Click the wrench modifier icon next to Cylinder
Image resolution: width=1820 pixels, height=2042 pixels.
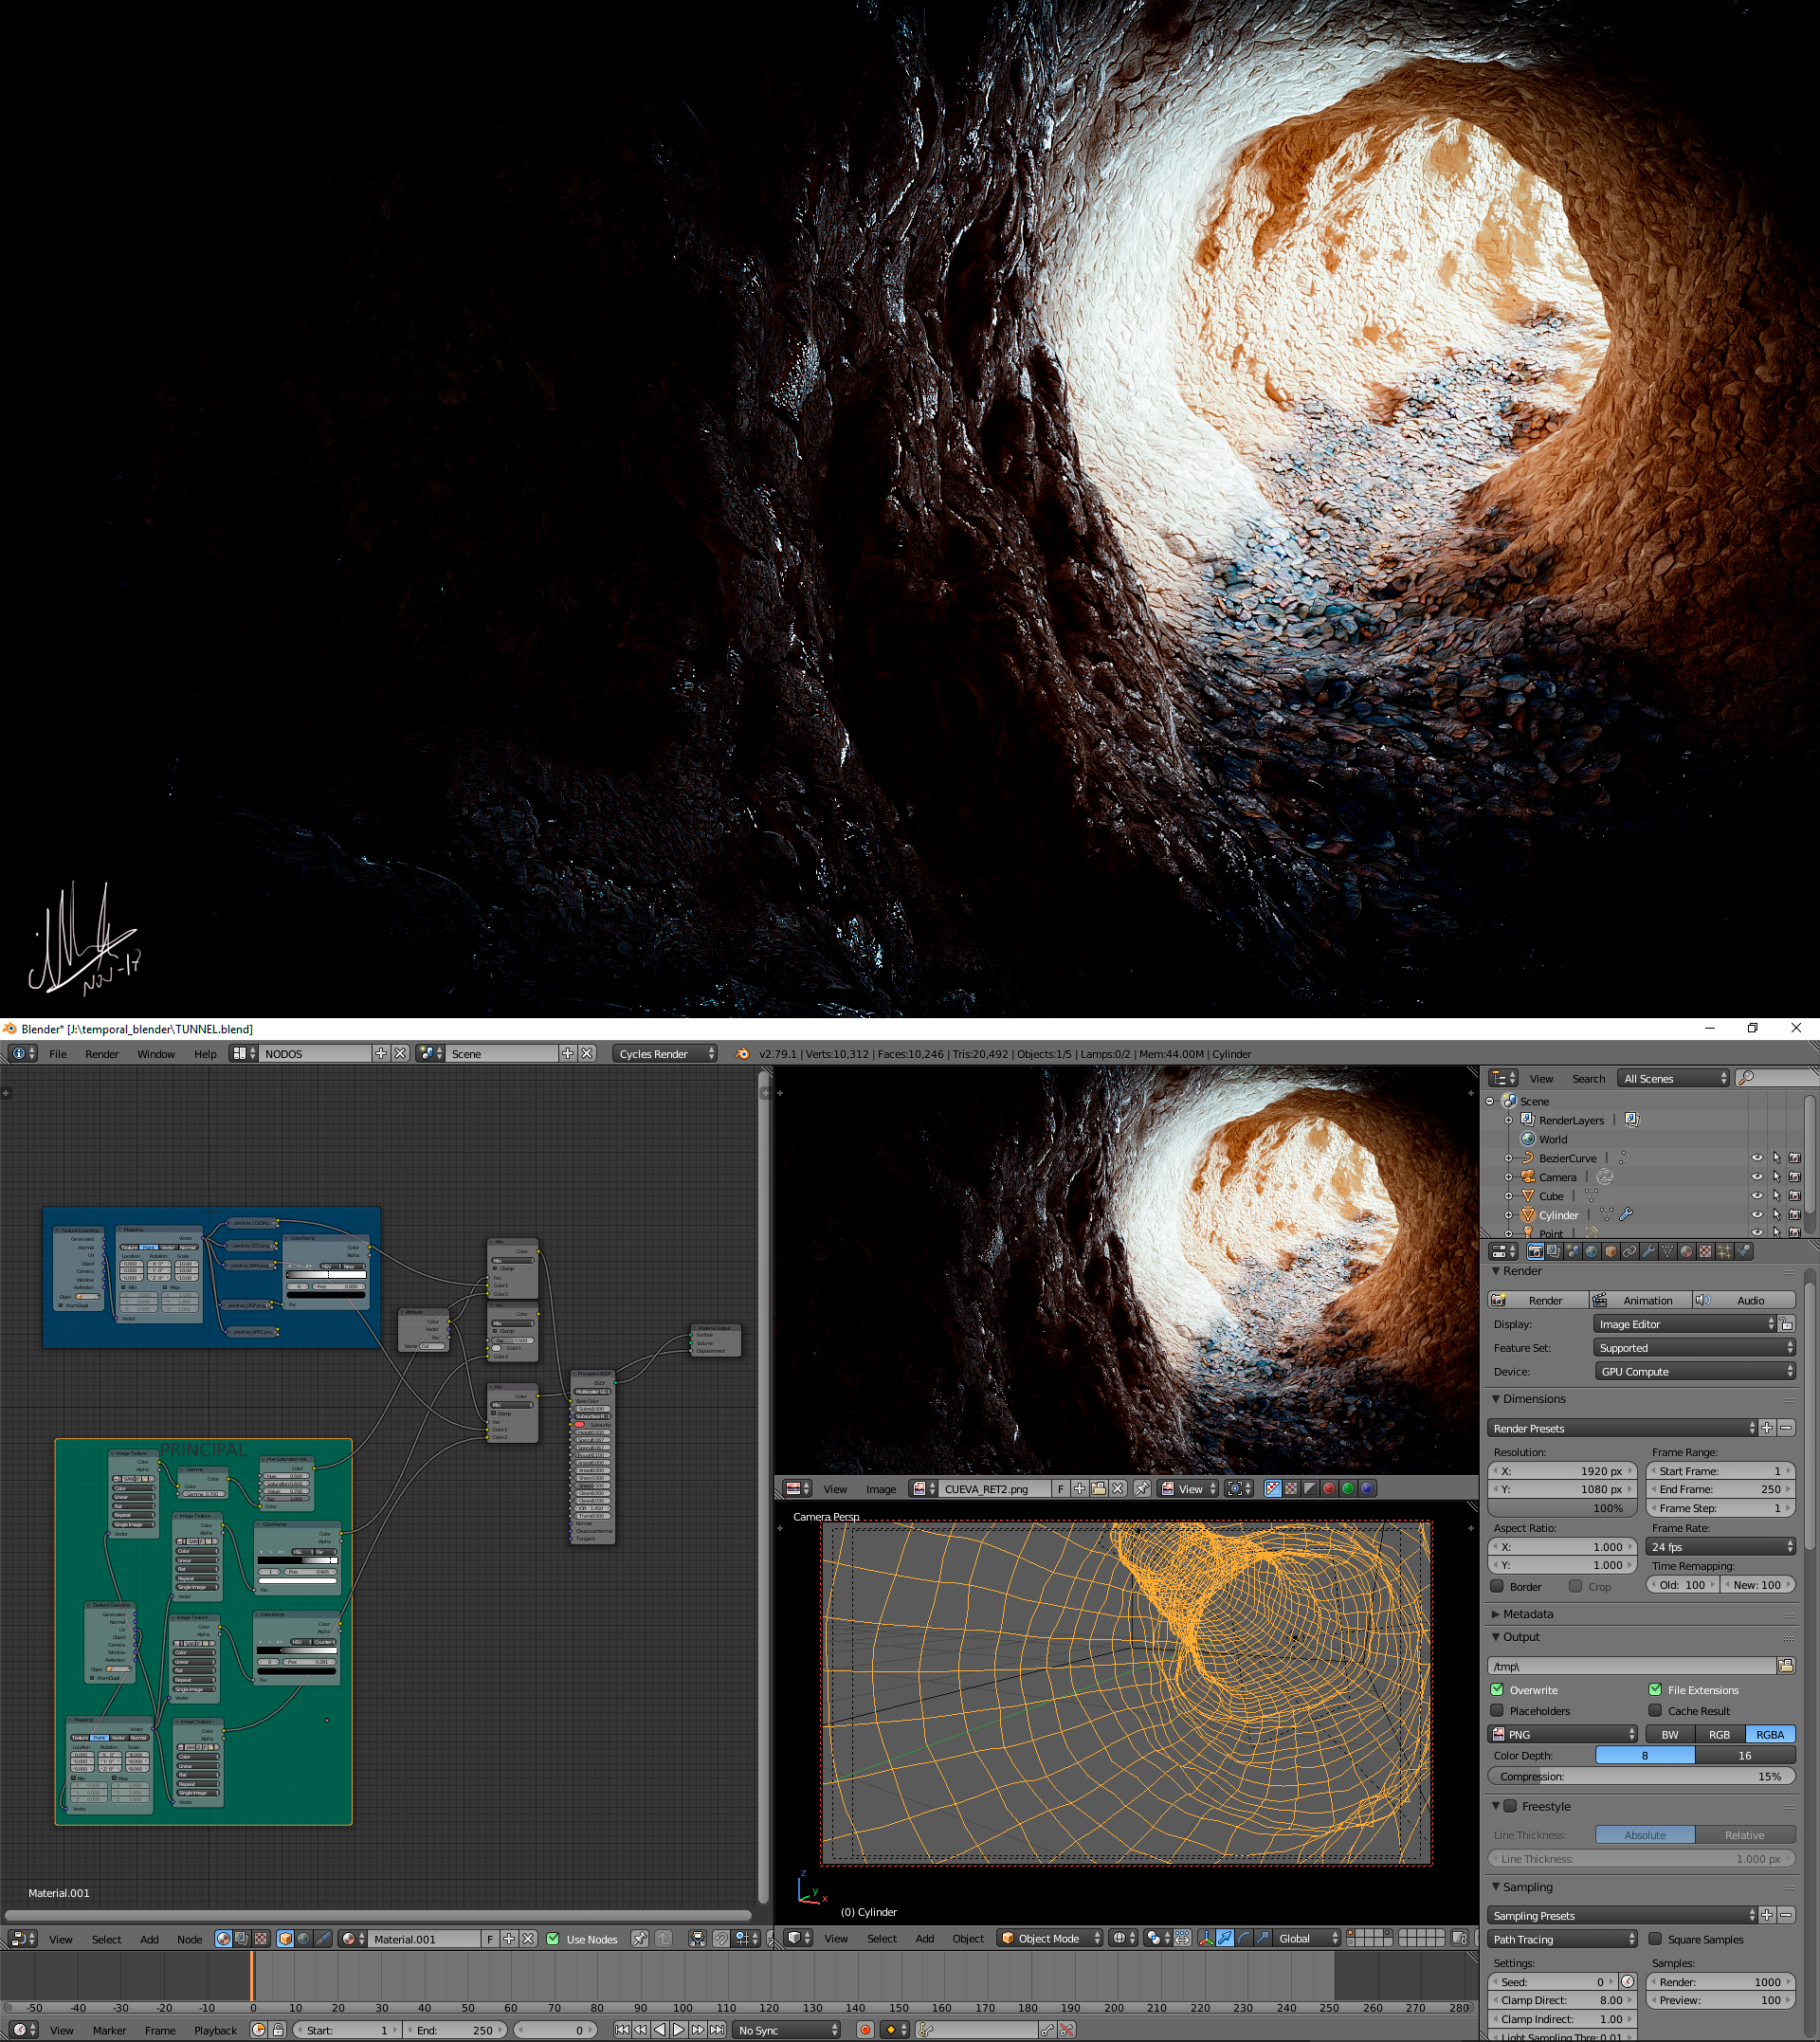click(1626, 1214)
